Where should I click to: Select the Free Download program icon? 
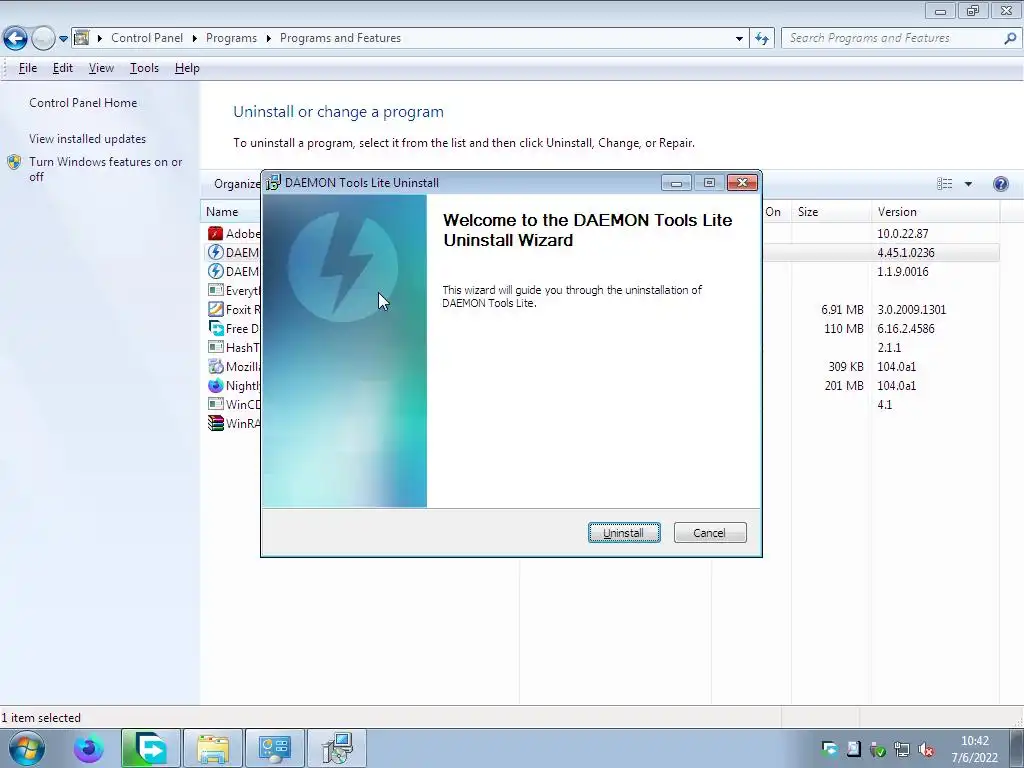[x=216, y=328]
